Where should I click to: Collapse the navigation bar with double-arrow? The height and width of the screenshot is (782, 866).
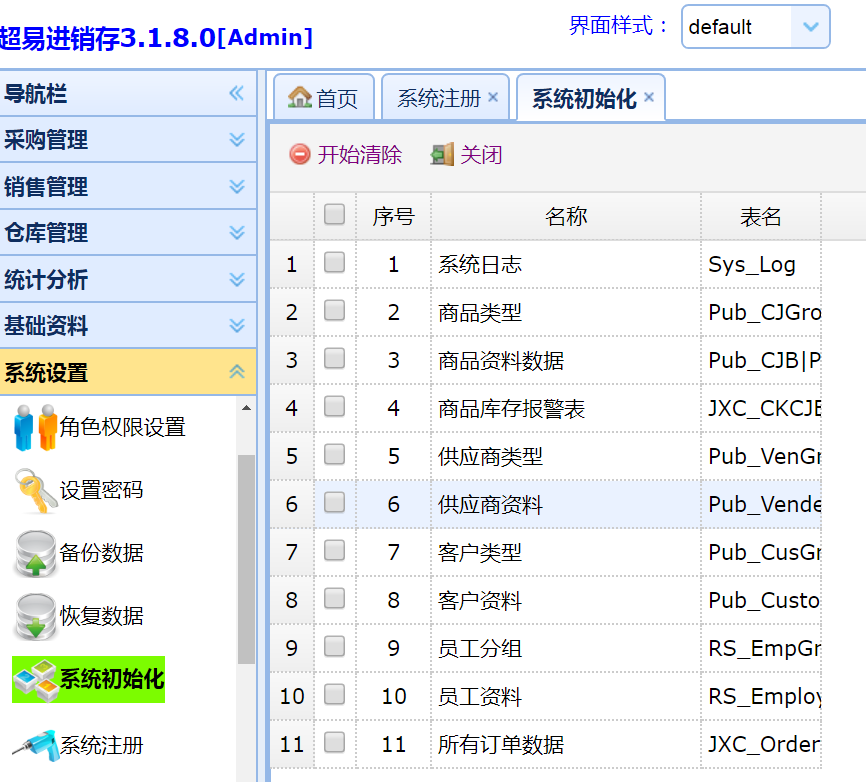click(237, 94)
